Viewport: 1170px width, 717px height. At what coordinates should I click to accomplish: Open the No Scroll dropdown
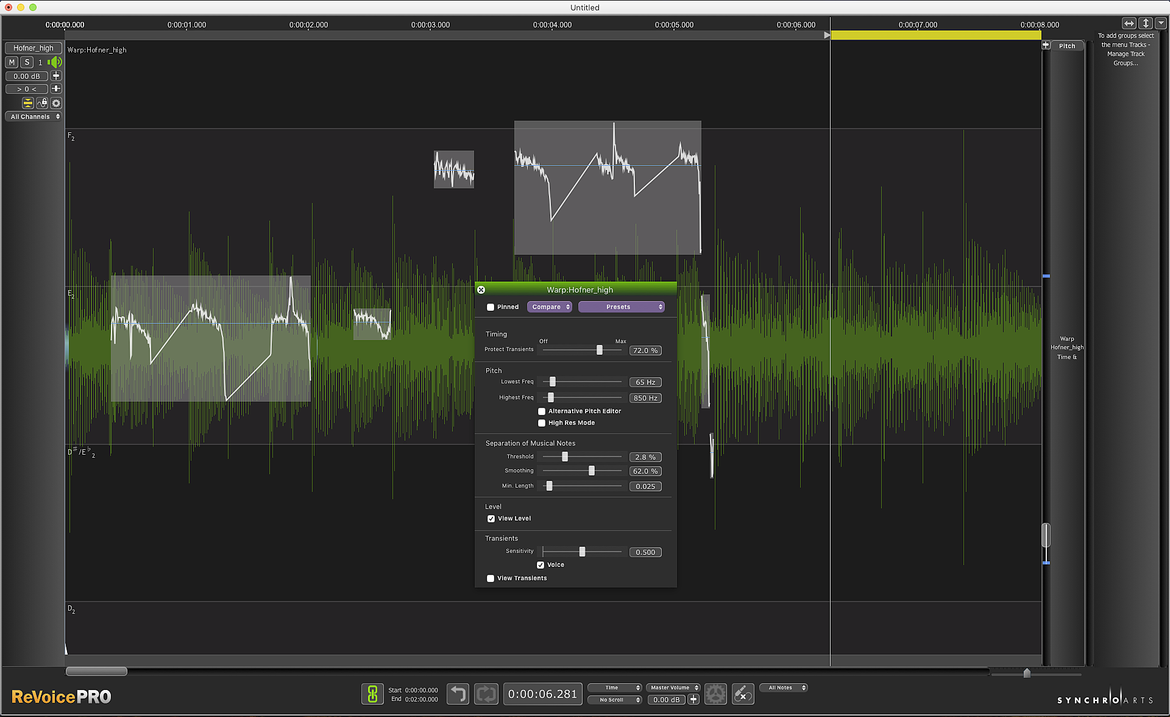[615, 700]
